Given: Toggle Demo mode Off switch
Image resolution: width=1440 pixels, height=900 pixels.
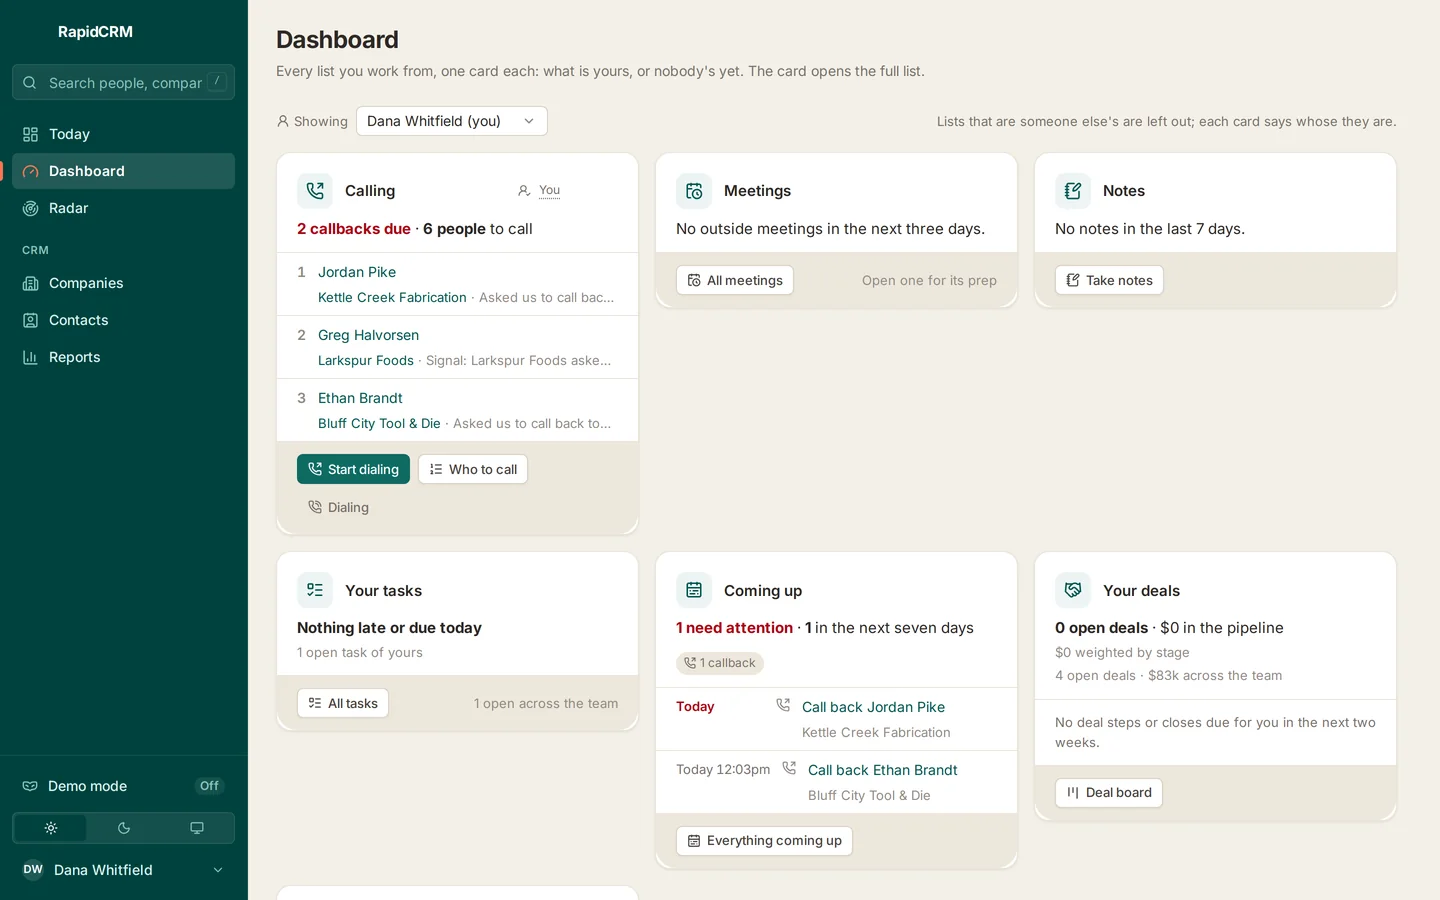Looking at the screenshot, I should [209, 786].
